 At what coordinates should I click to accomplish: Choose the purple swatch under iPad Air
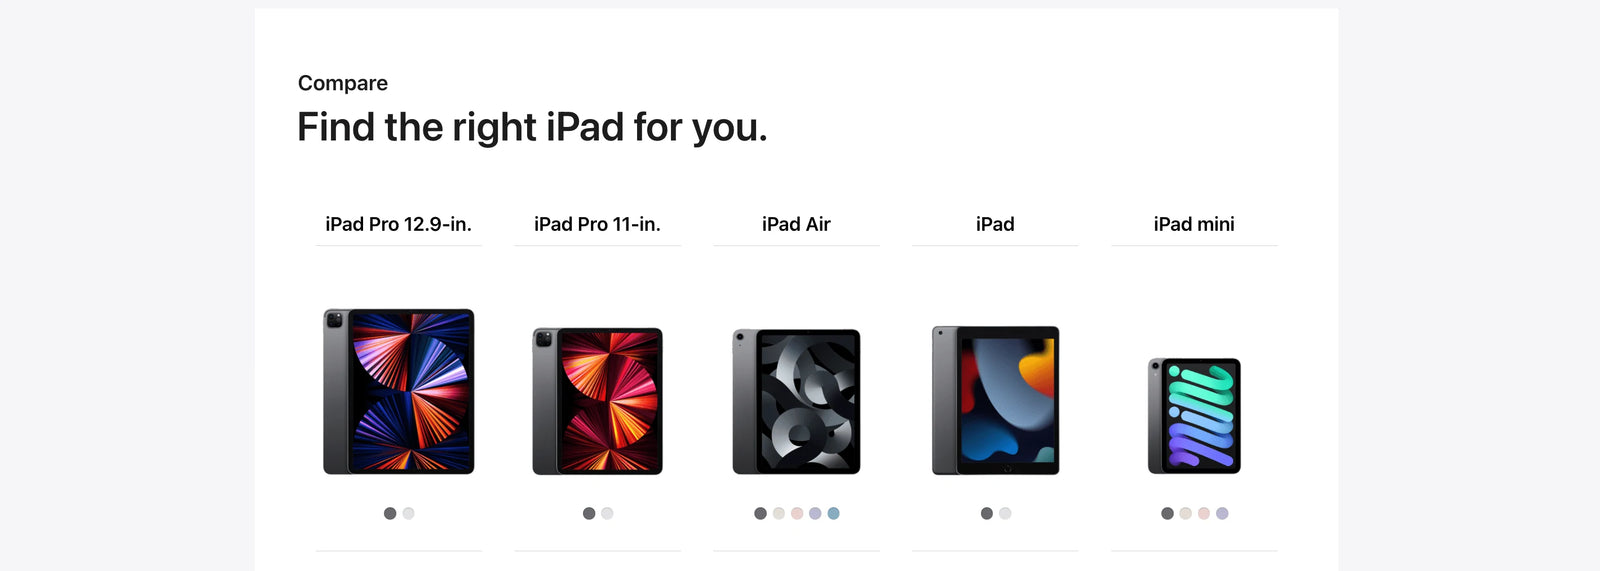(x=815, y=513)
